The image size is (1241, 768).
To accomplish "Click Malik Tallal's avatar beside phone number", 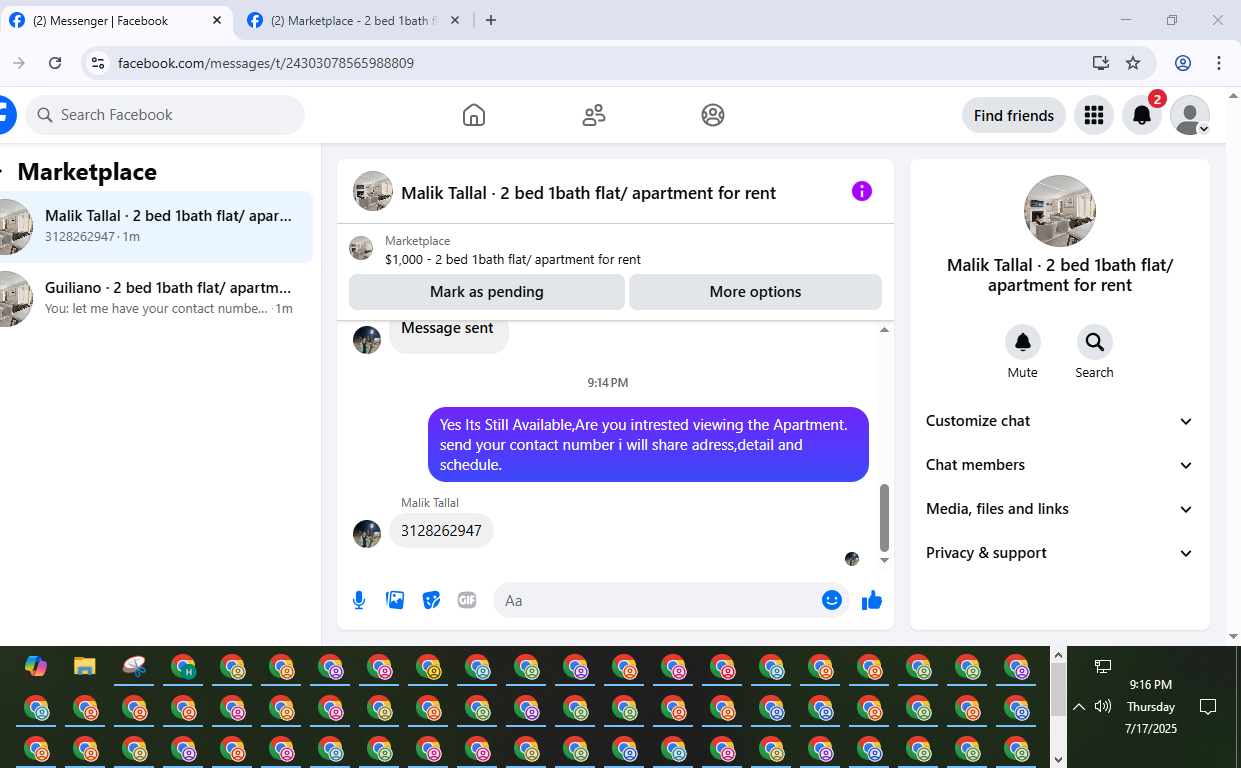I will click(x=367, y=533).
